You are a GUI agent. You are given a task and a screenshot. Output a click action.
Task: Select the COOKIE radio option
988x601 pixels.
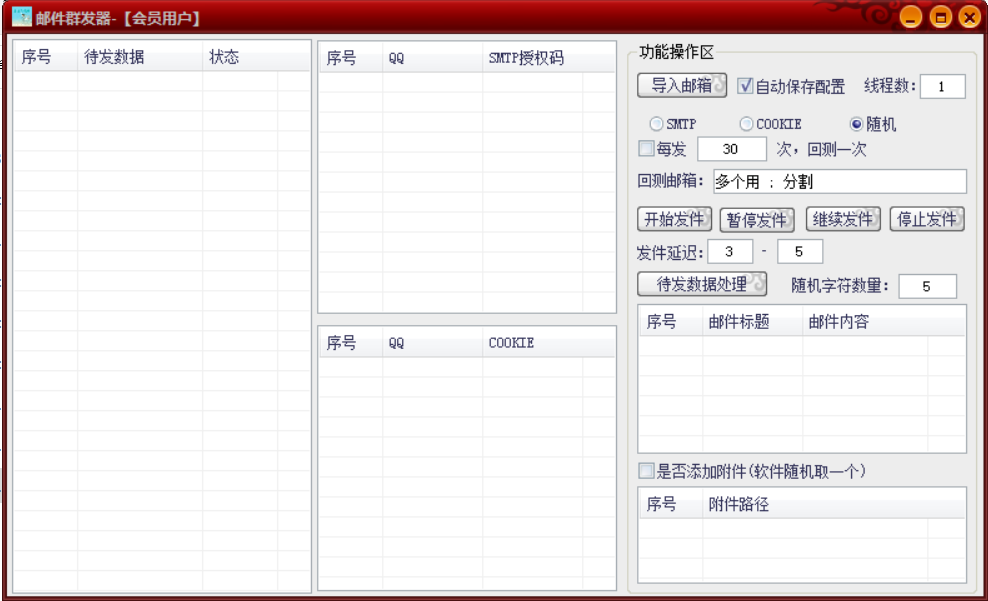tap(746, 124)
